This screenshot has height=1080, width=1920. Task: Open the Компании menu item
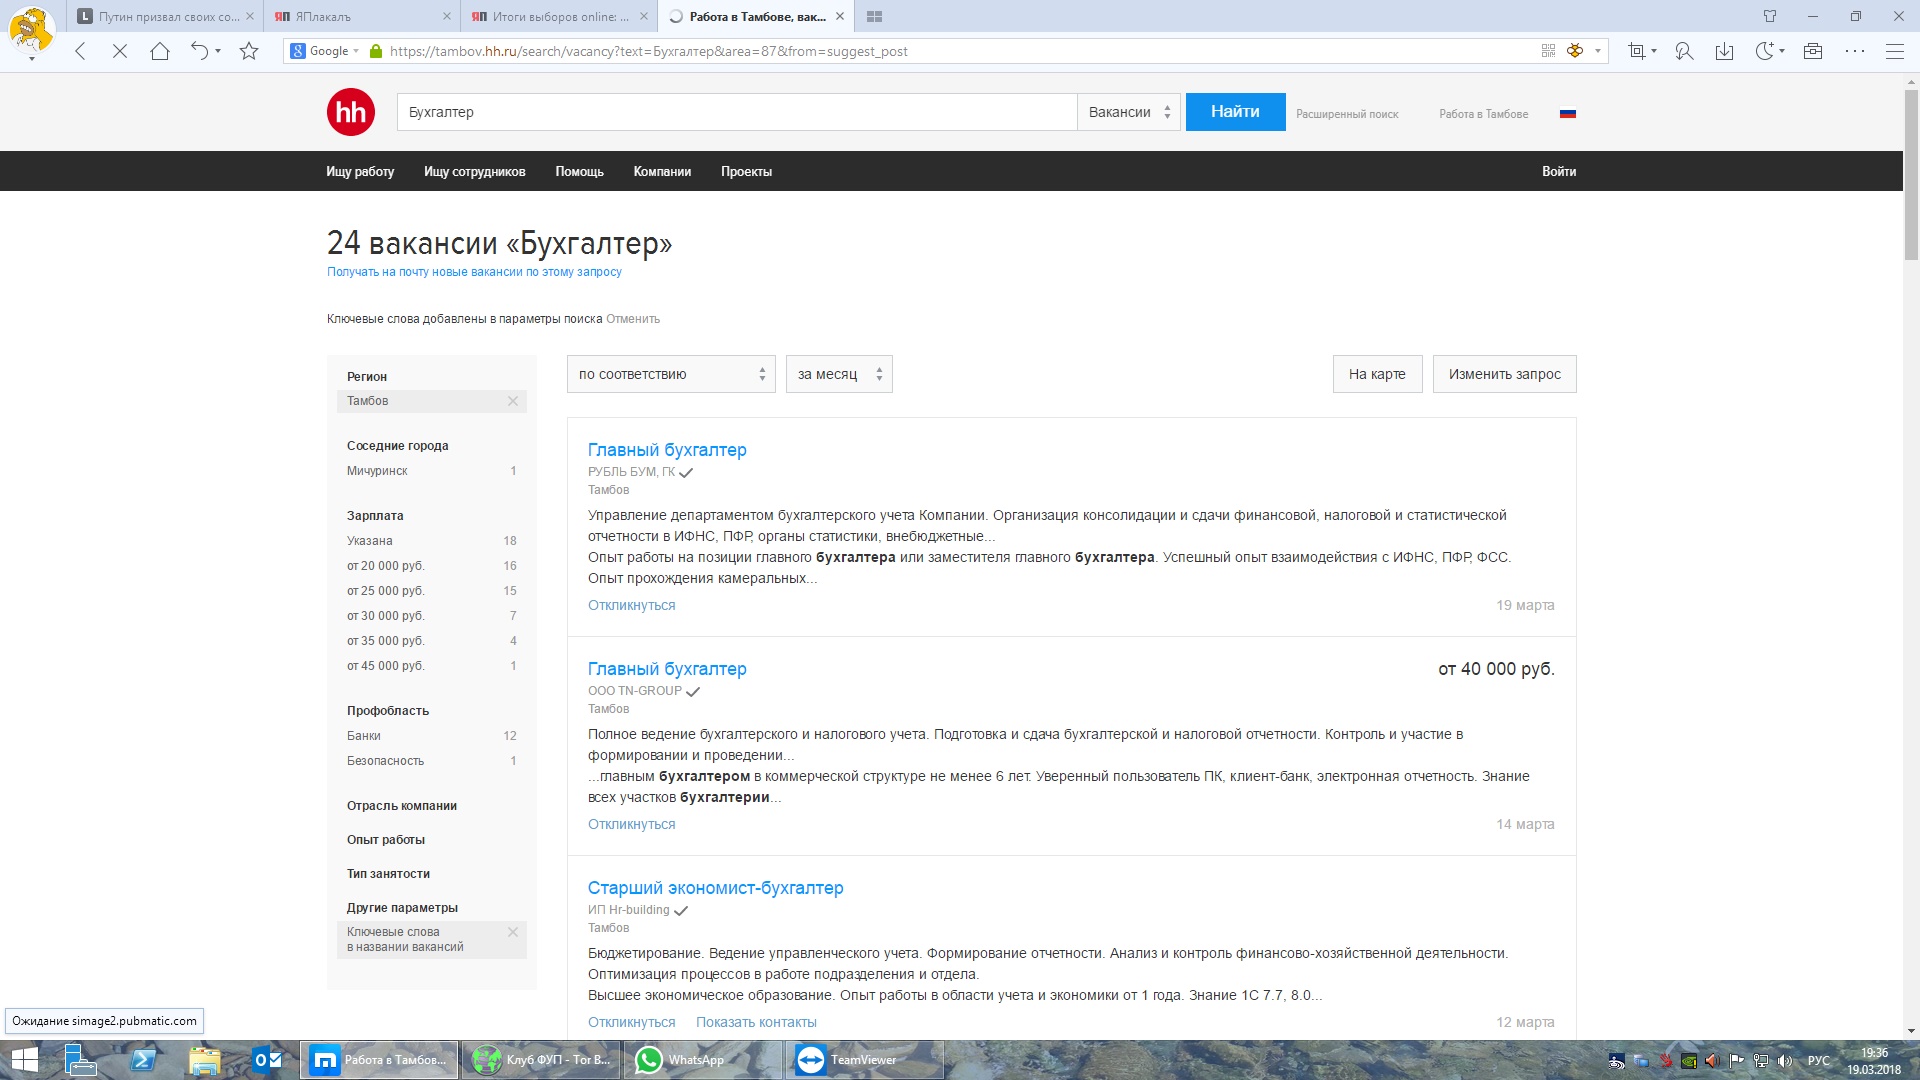pos(662,172)
